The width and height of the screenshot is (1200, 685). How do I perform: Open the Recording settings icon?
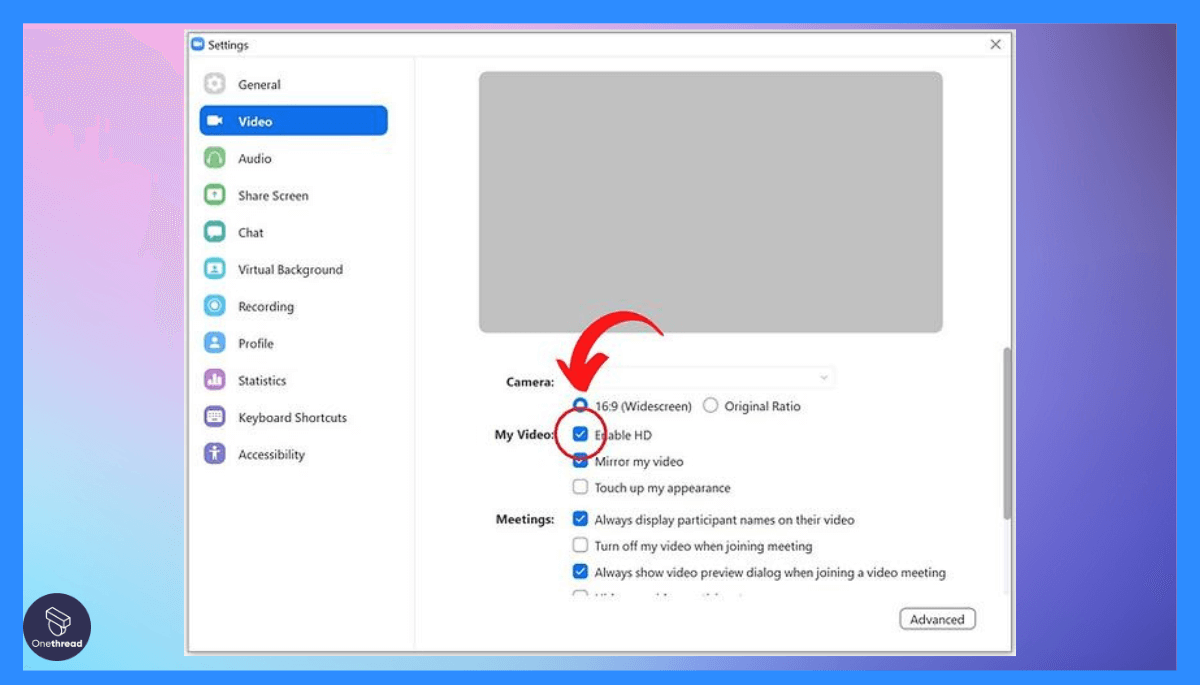[x=214, y=306]
